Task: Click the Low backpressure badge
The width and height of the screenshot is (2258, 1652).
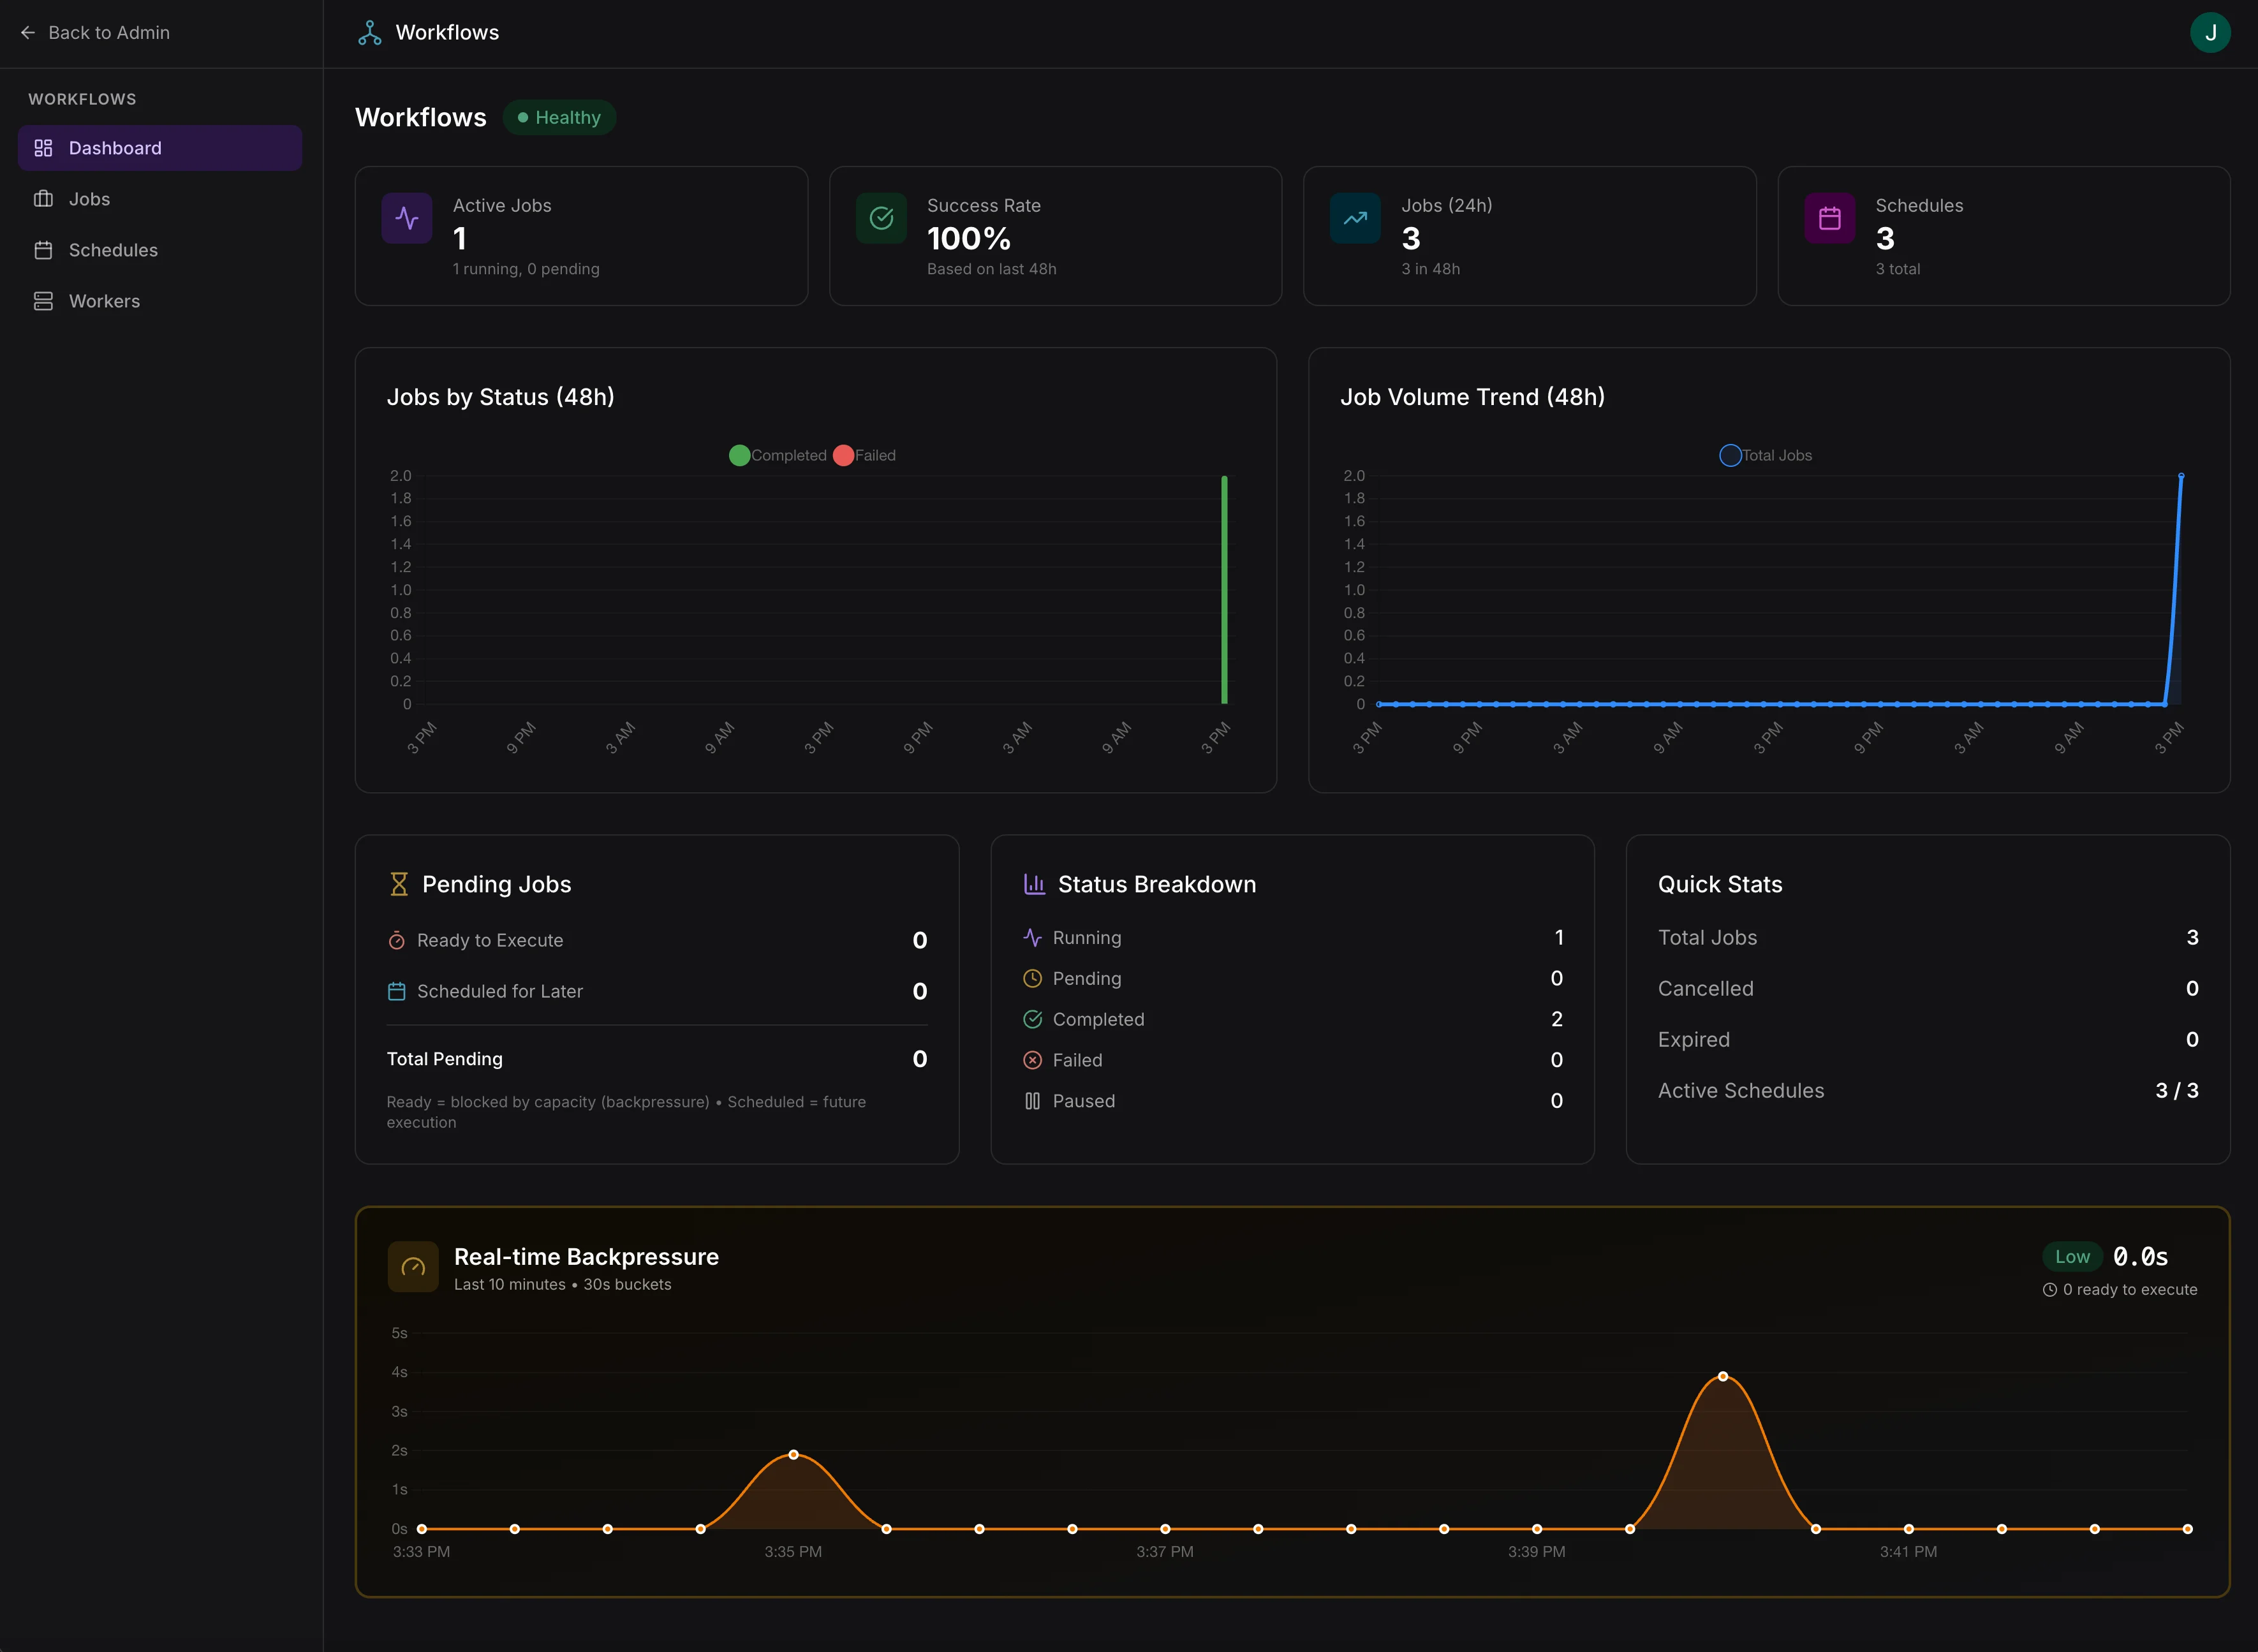Action: 2072,1257
